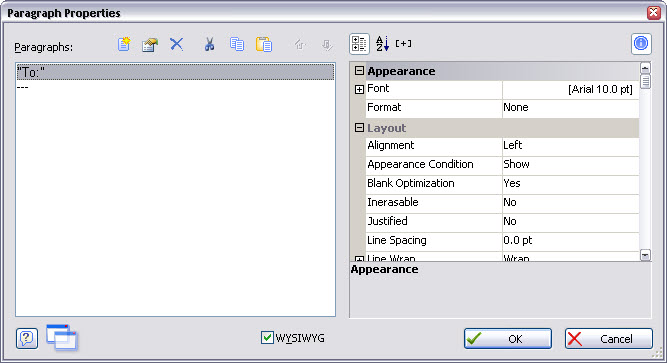Expand the Line Wrap property
Viewport: 667px width, 363px height.
[x=359, y=259]
